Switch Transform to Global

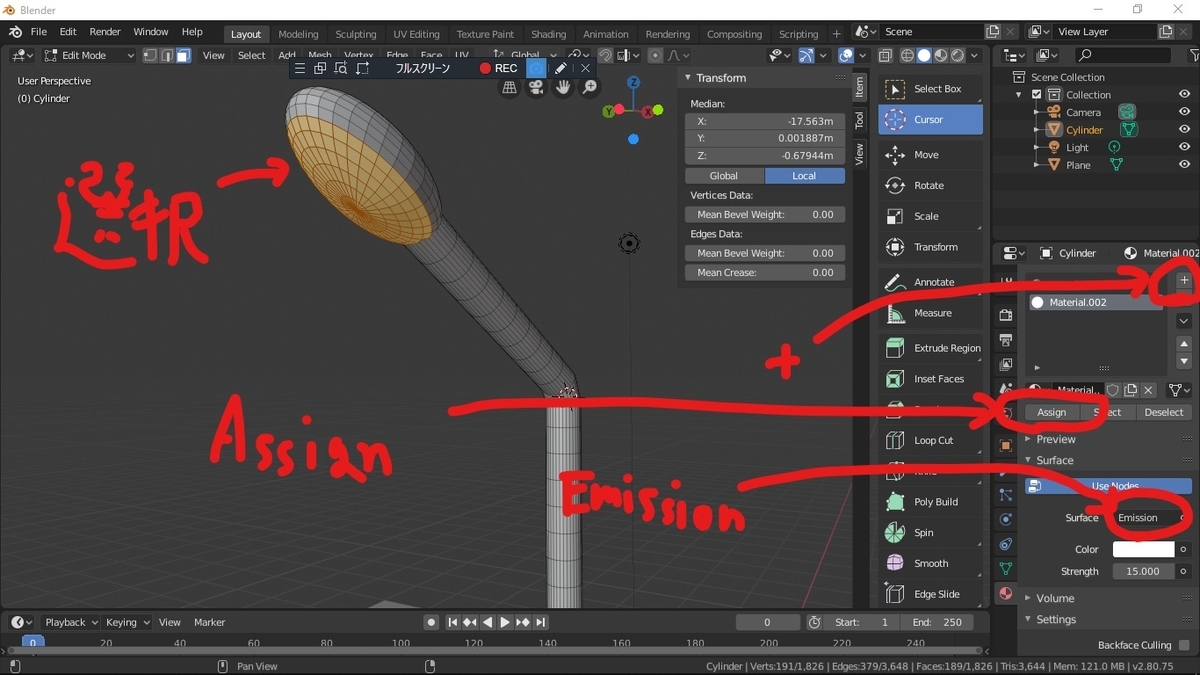(x=723, y=176)
